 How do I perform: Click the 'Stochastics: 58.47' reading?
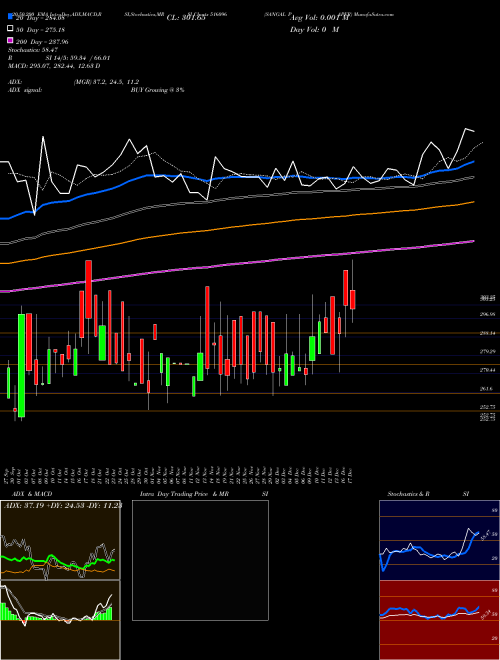click(x=32, y=50)
